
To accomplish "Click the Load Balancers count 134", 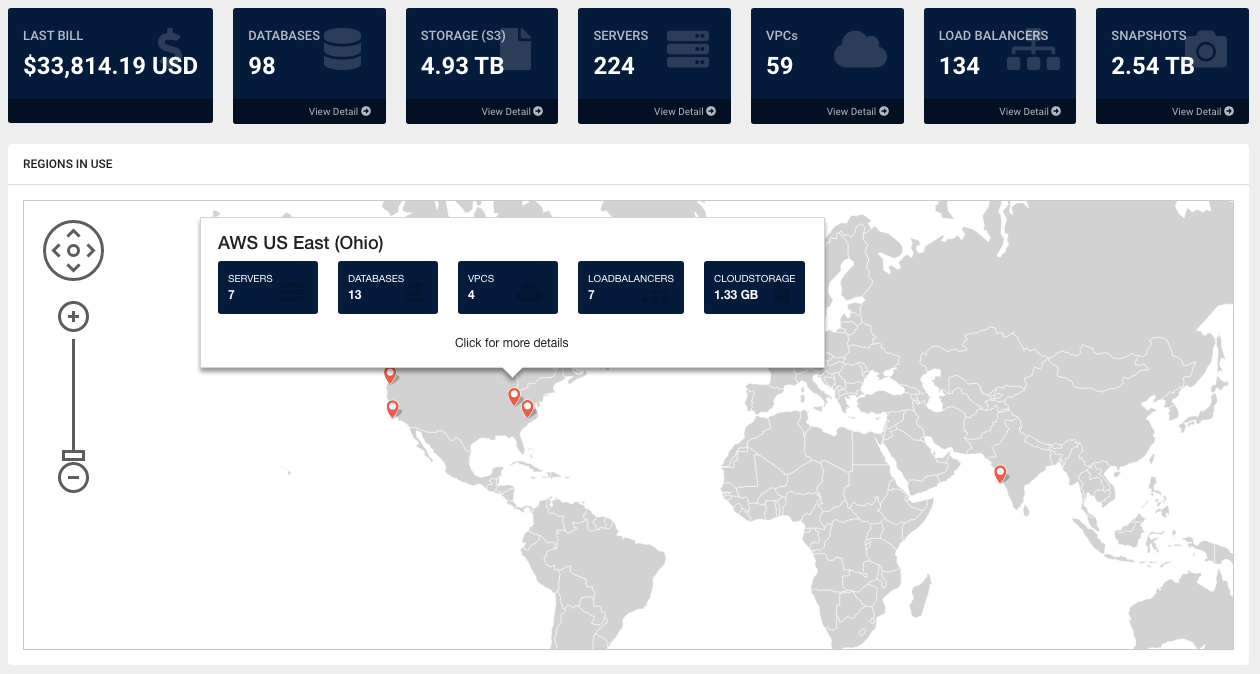I will (x=960, y=66).
